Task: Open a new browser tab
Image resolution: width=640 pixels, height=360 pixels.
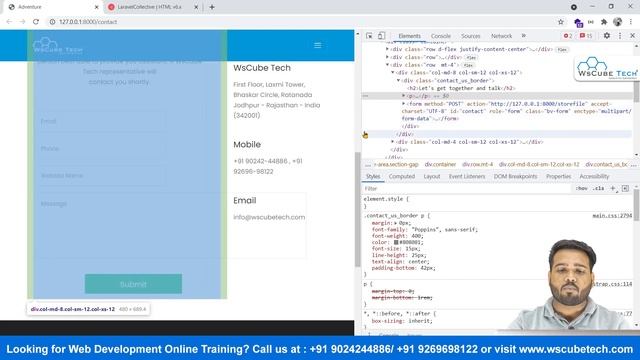Action: pos(212,7)
